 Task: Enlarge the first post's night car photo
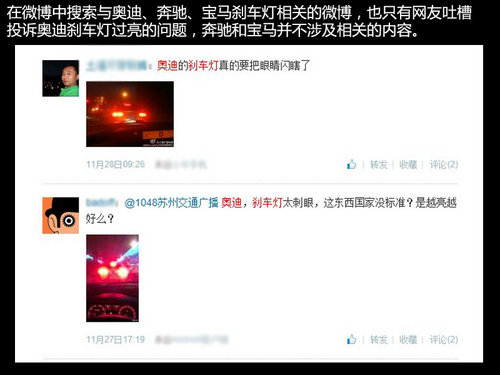click(130, 114)
